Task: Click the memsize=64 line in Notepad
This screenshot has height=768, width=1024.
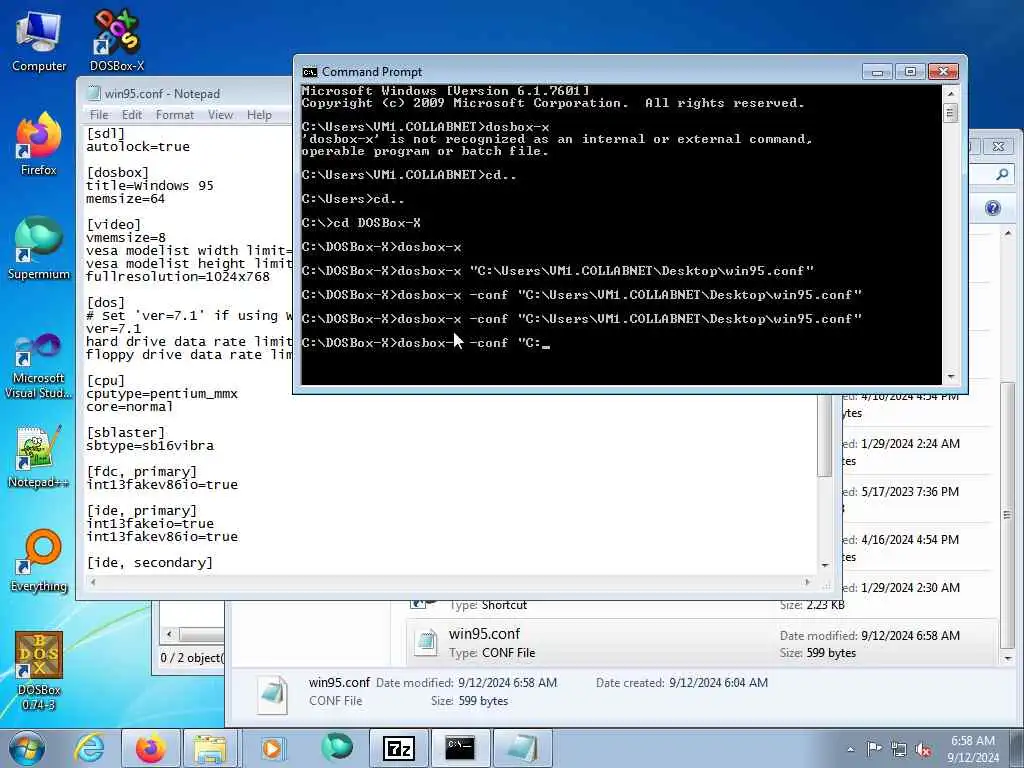Action: (125, 199)
